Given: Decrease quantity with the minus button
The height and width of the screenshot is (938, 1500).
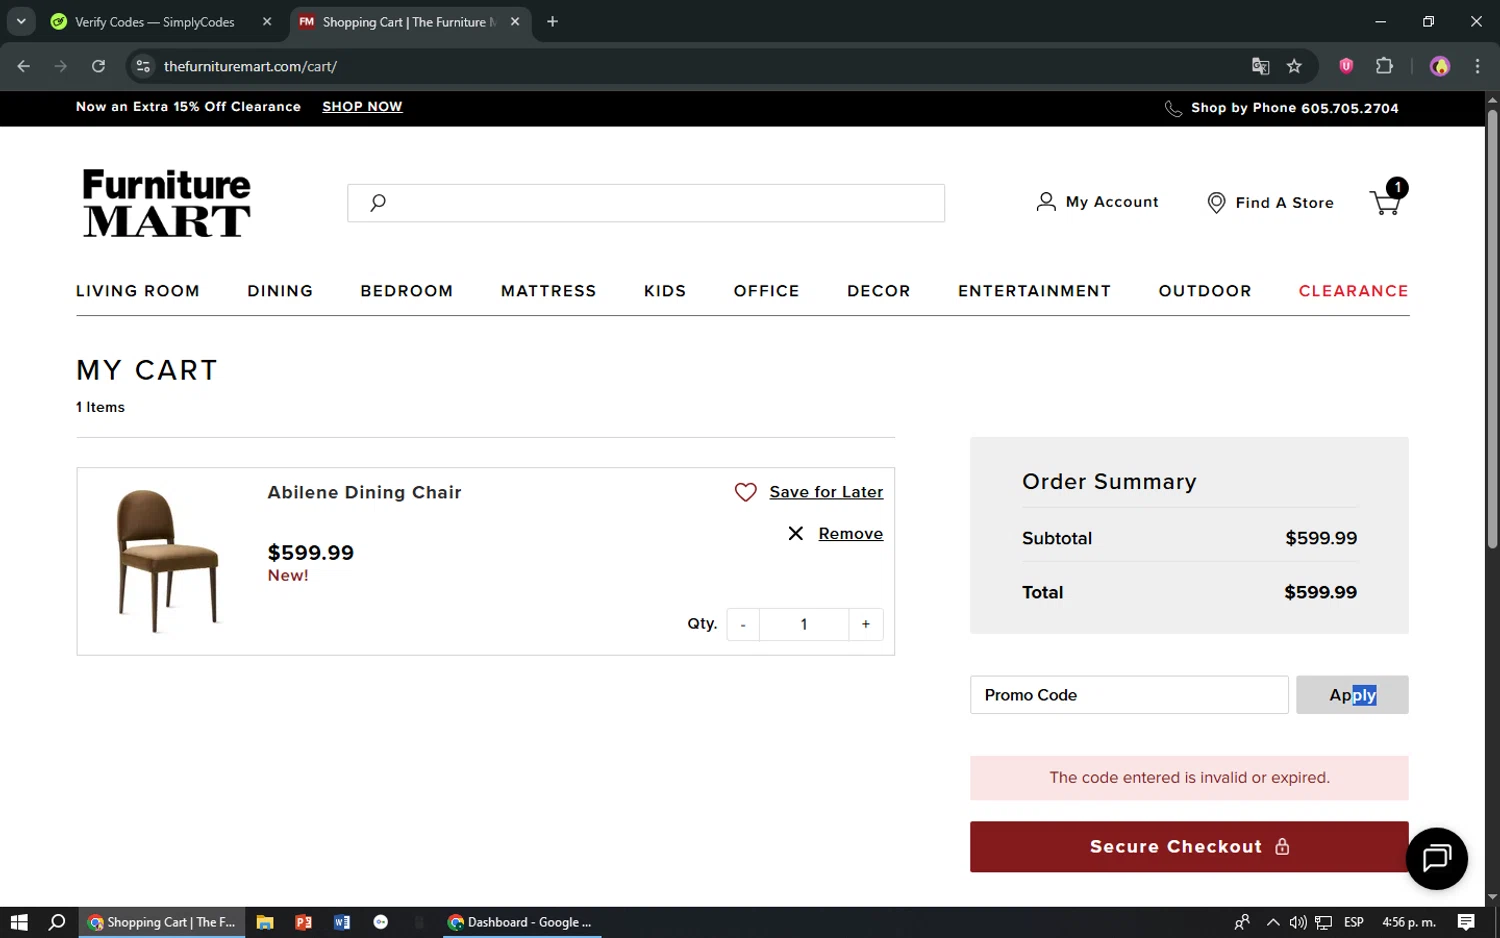Looking at the screenshot, I should tap(743, 624).
